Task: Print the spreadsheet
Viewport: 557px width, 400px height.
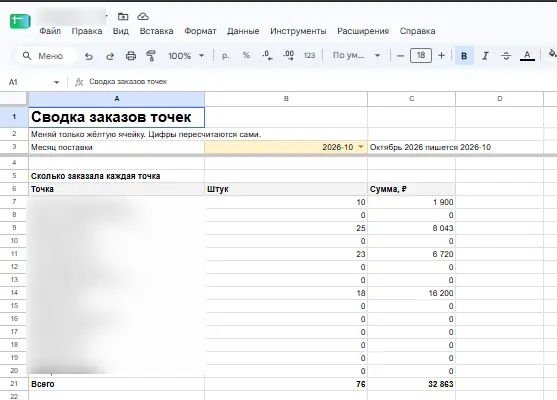Action: pos(131,56)
